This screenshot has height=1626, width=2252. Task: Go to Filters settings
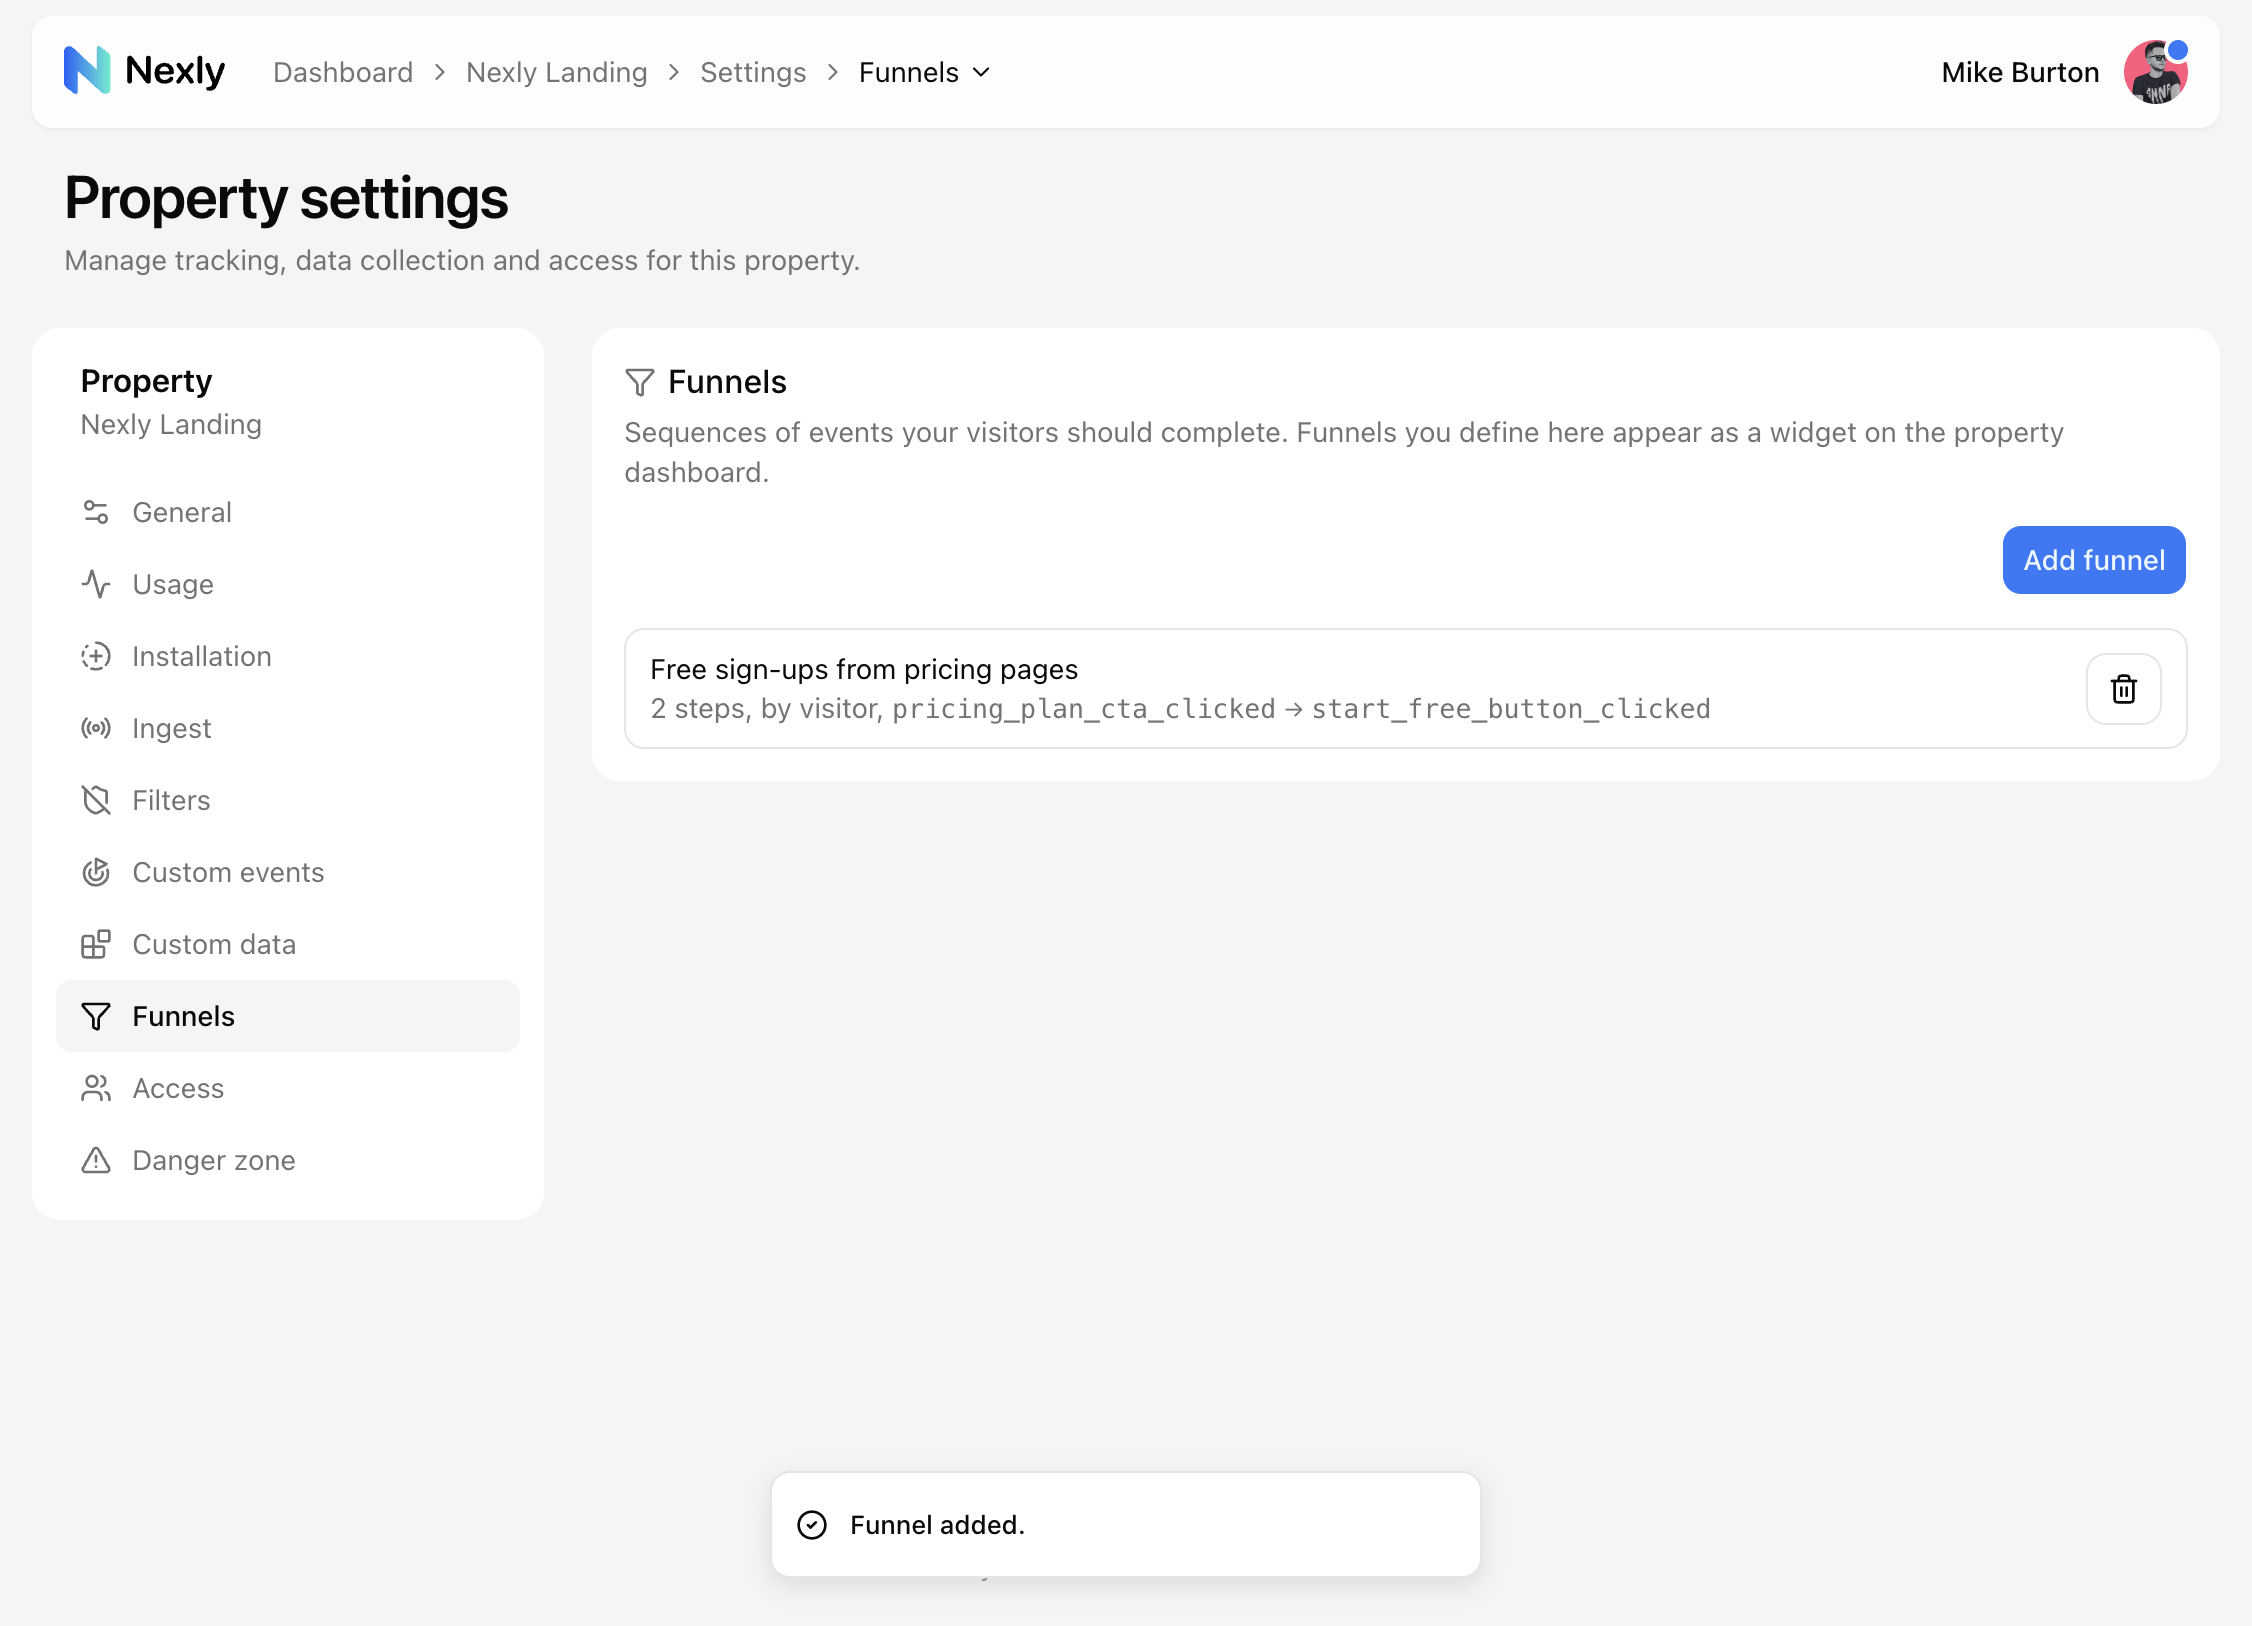click(288, 800)
